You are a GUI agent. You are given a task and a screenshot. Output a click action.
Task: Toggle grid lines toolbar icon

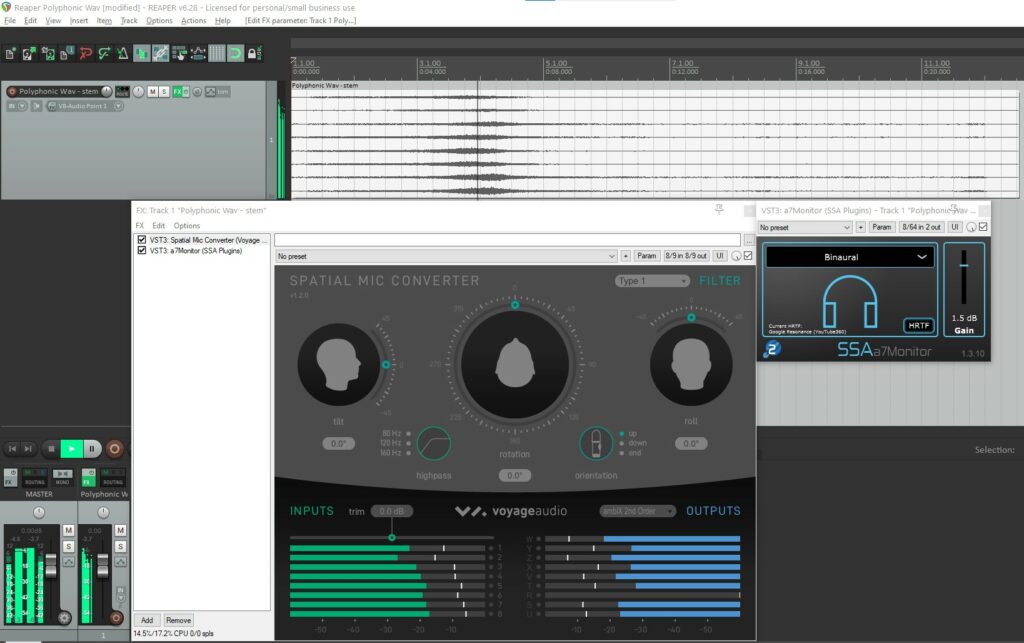point(216,54)
